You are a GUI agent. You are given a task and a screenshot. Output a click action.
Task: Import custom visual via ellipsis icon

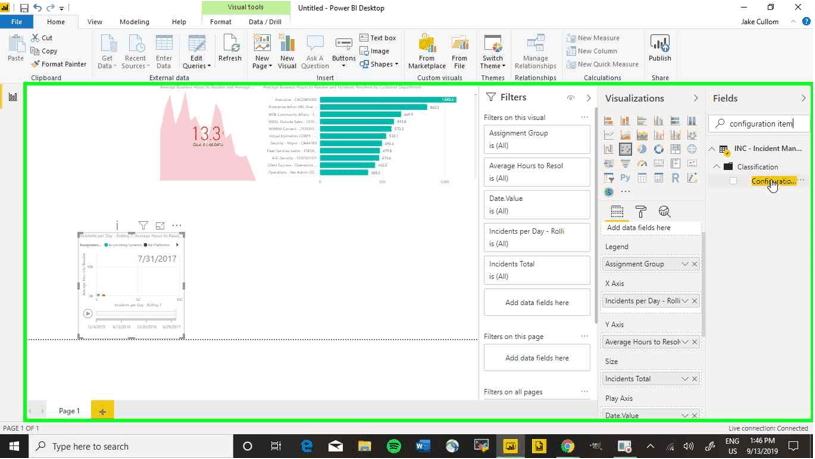point(625,192)
